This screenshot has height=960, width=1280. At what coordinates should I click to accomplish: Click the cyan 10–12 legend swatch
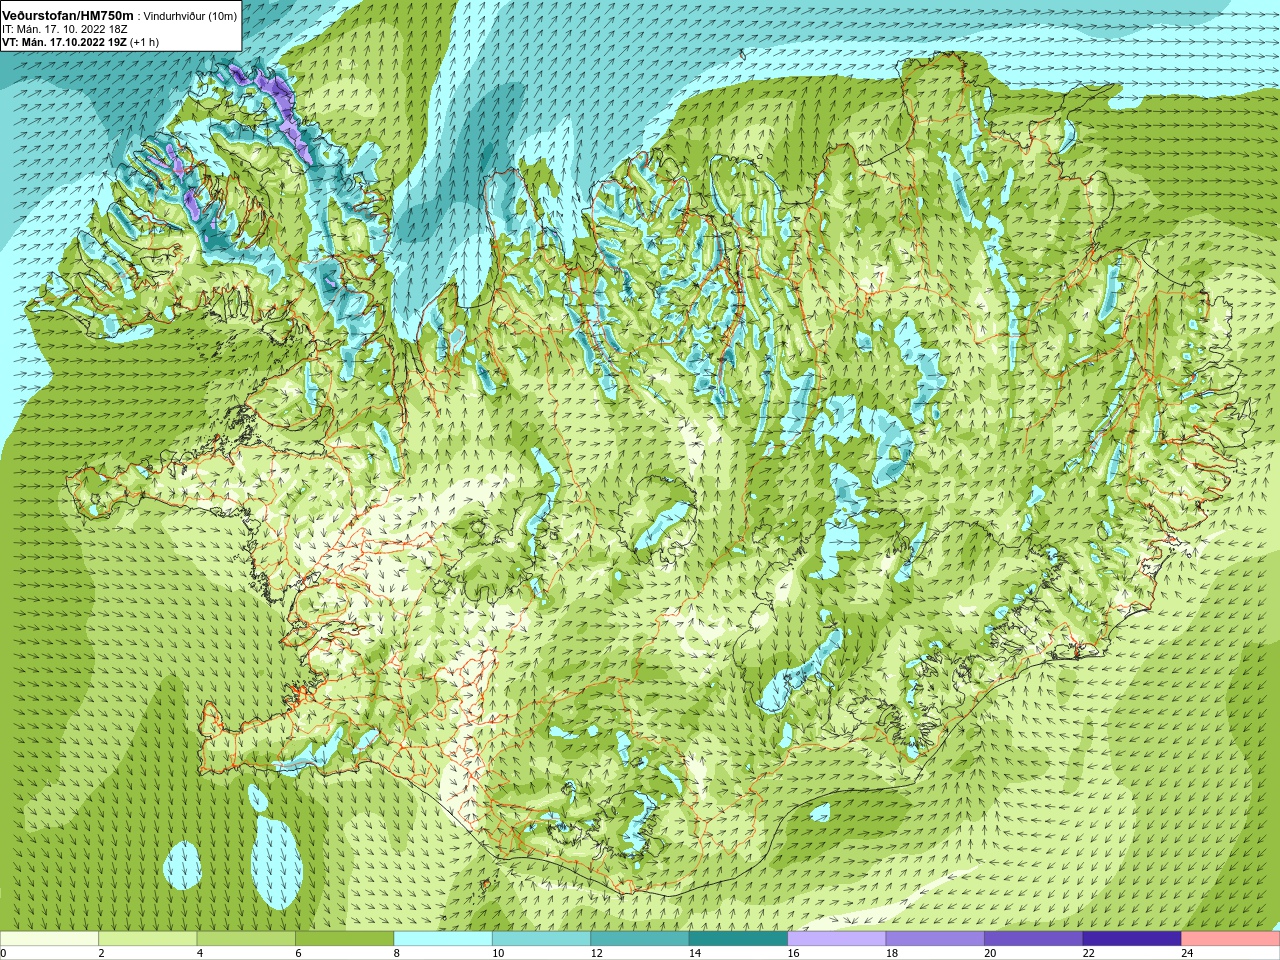541,939
